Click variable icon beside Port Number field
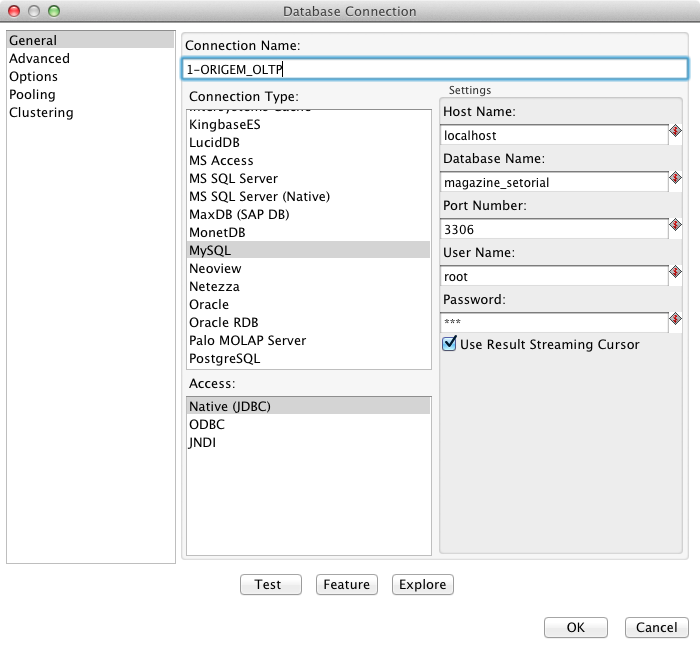Image resolution: width=700 pixels, height=650 pixels. 675,225
